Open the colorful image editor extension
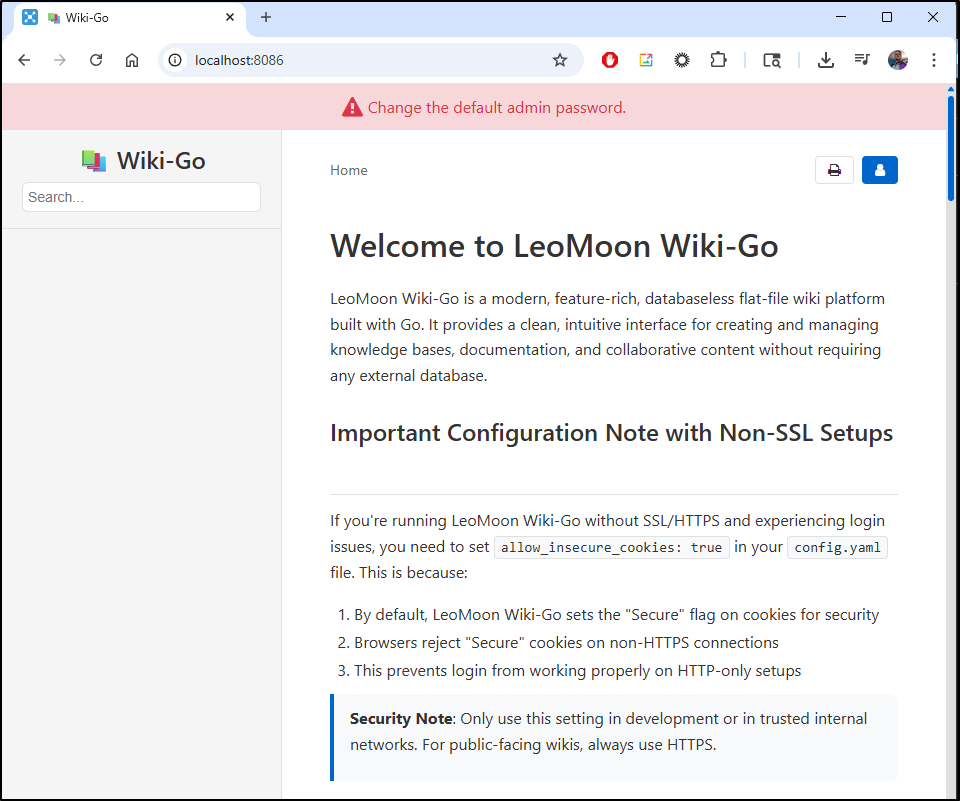 coord(646,60)
